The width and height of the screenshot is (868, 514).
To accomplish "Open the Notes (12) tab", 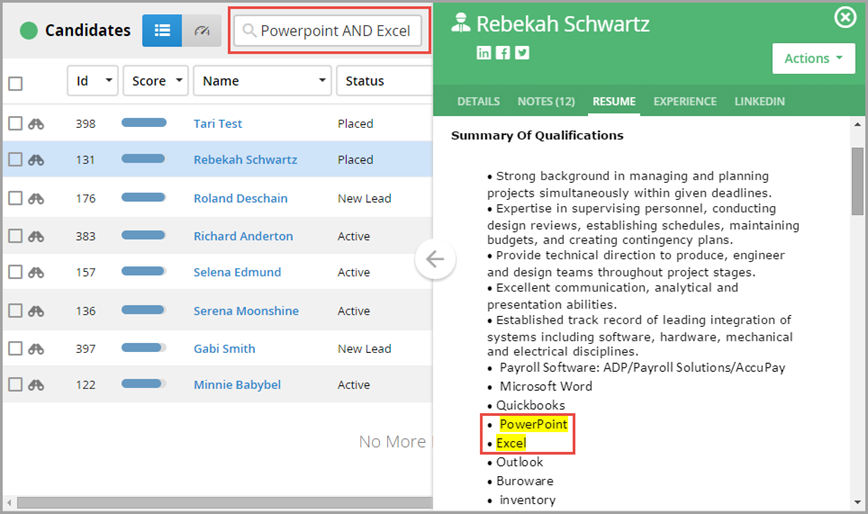I will [x=546, y=102].
